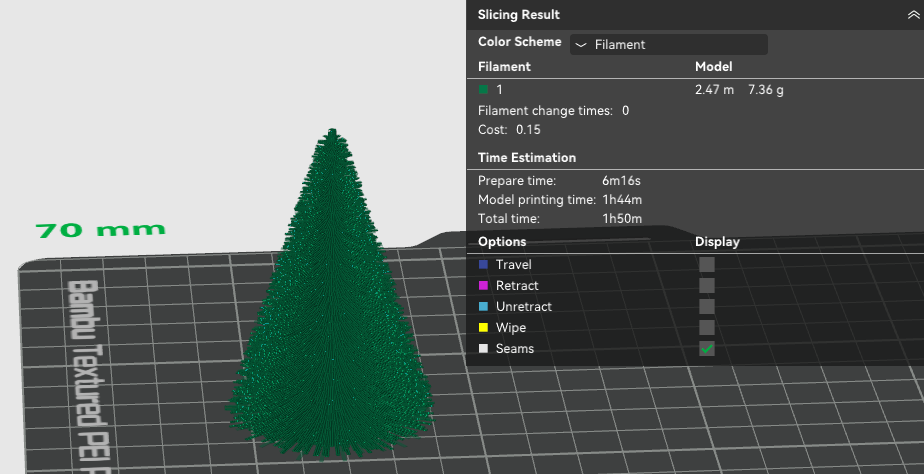Click the Cost value 0.15
This screenshot has height=474, width=924.
point(528,130)
